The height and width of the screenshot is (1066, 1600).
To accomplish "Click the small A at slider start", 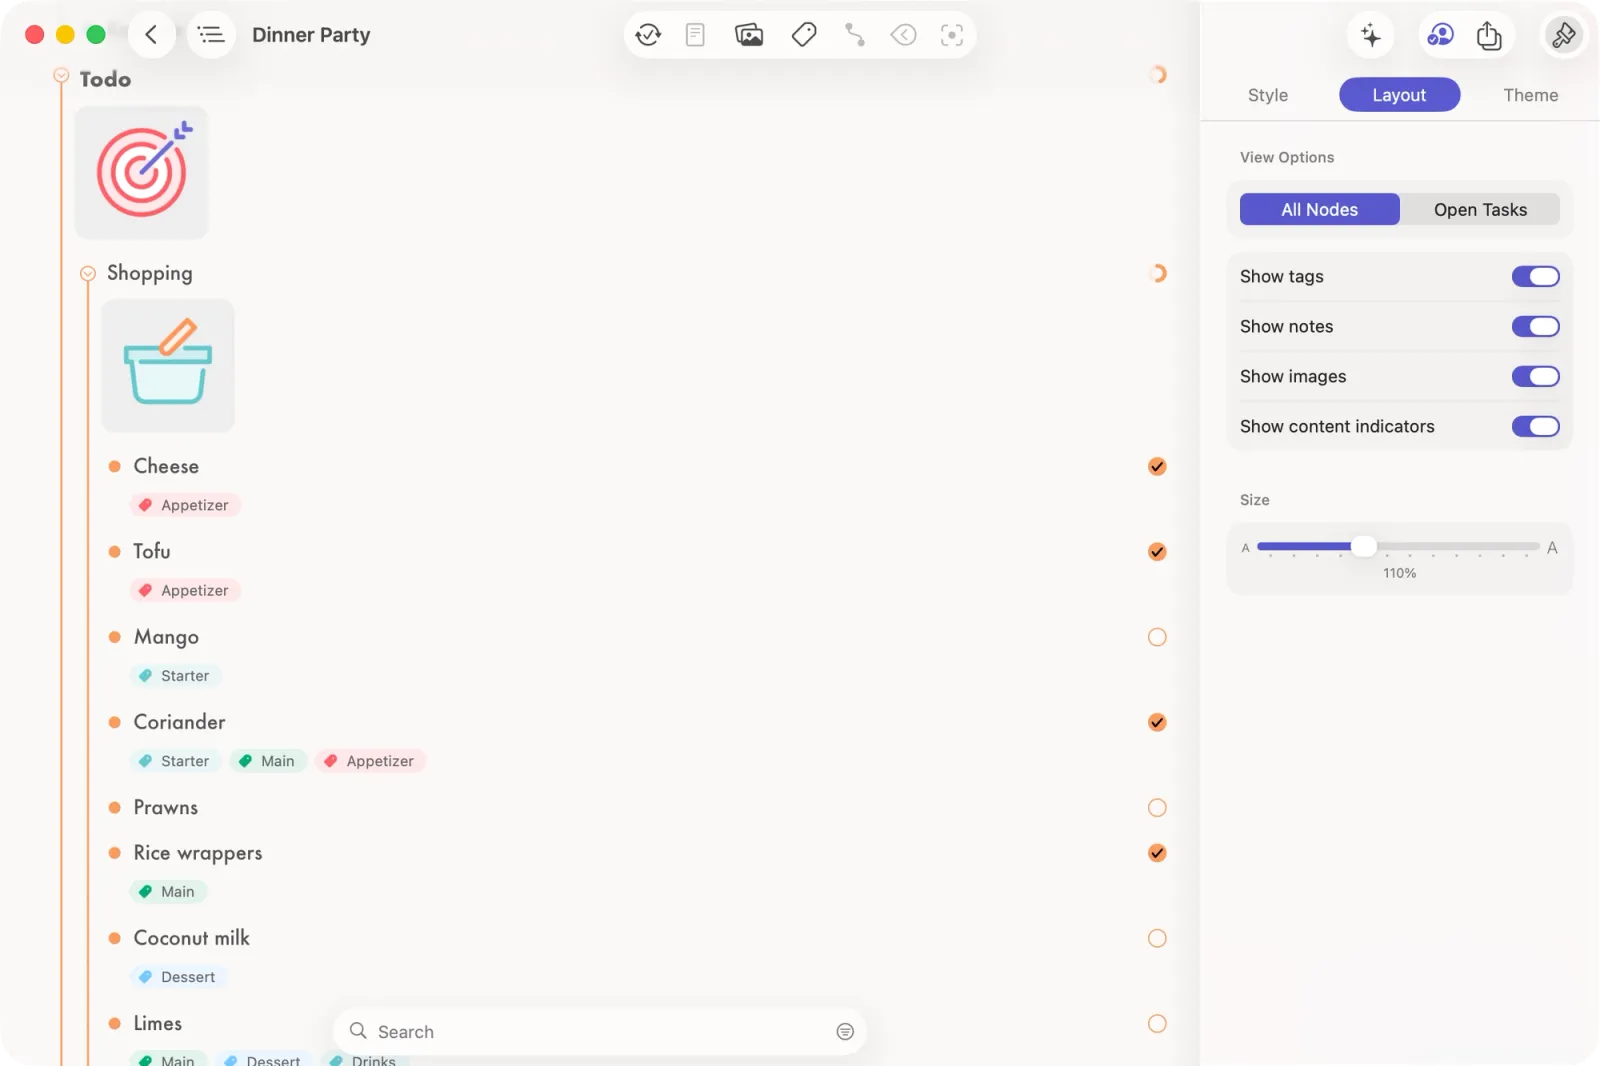I will point(1246,548).
